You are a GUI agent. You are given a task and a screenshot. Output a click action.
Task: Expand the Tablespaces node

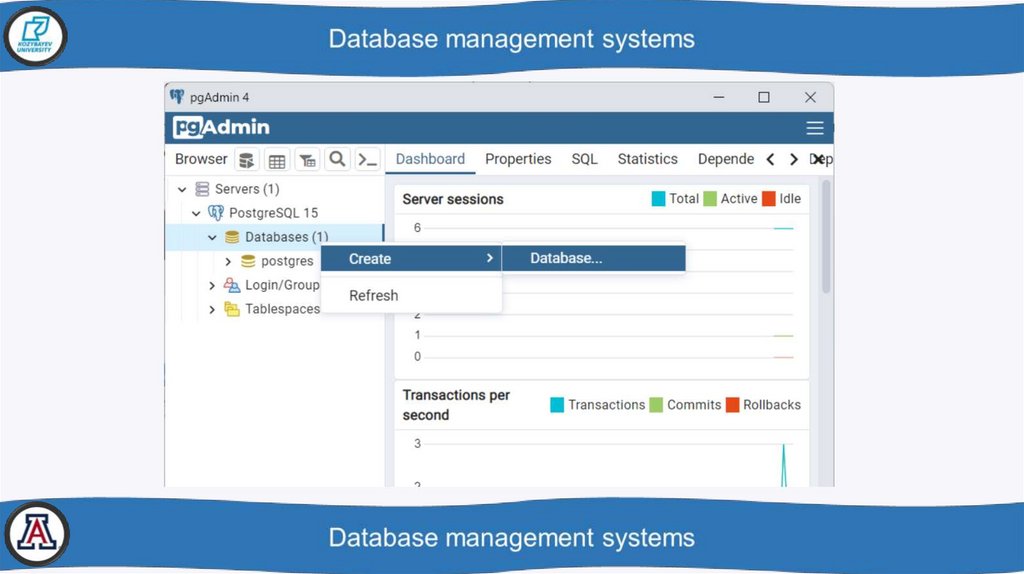pyautogui.click(x=212, y=310)
